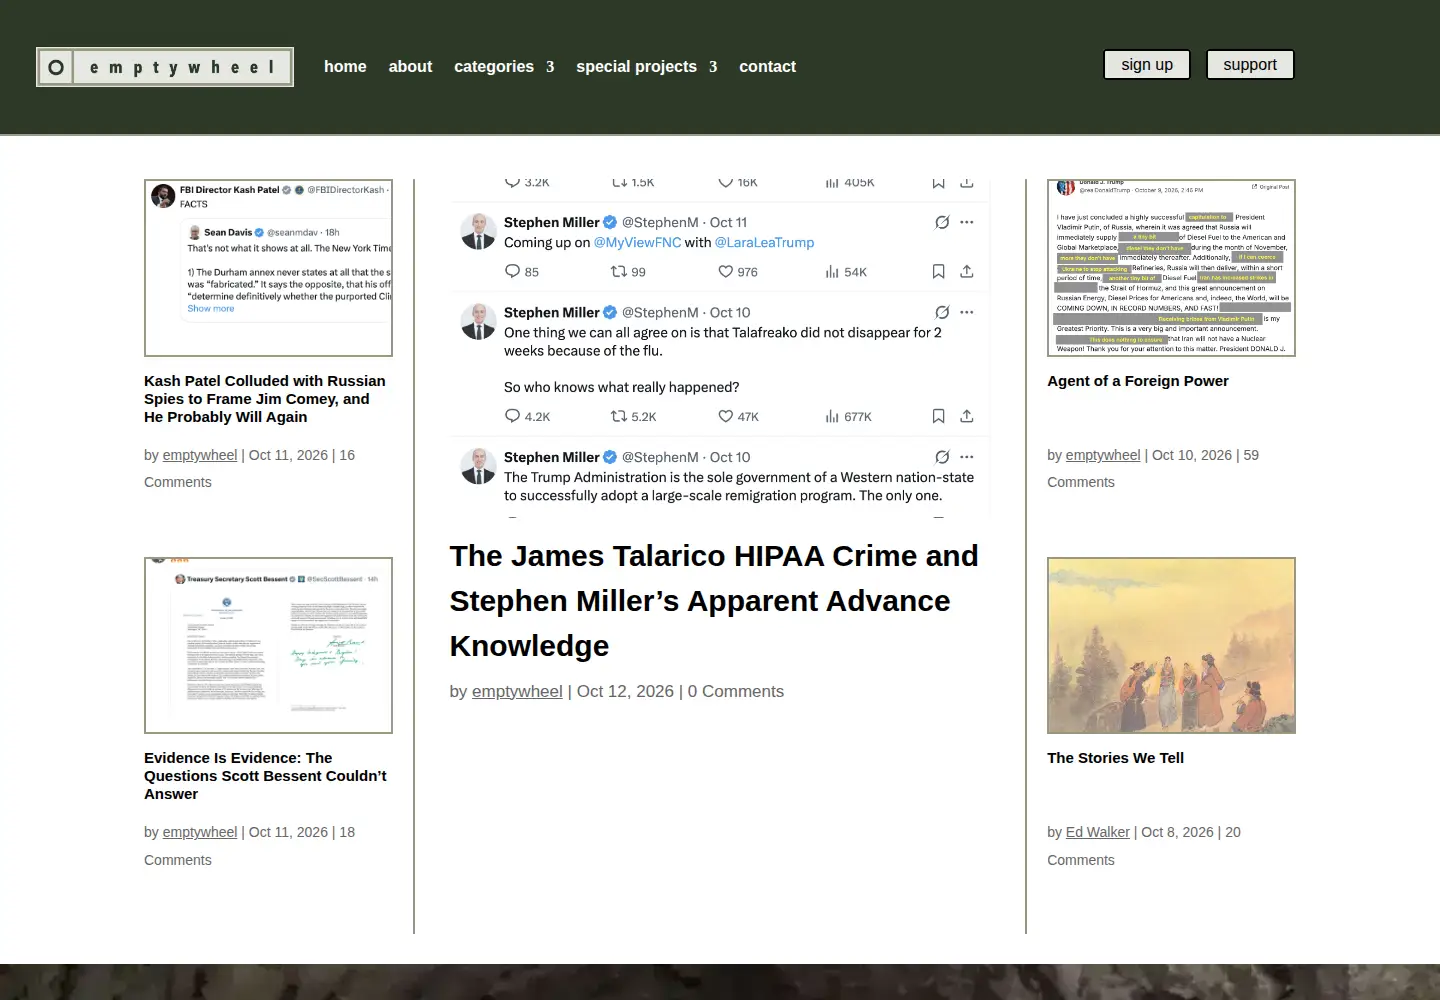The width and height of the screenshot is (1440, 1000).
Task: Click the support button
Action: pyautogui.click(x=1250, y=65)
